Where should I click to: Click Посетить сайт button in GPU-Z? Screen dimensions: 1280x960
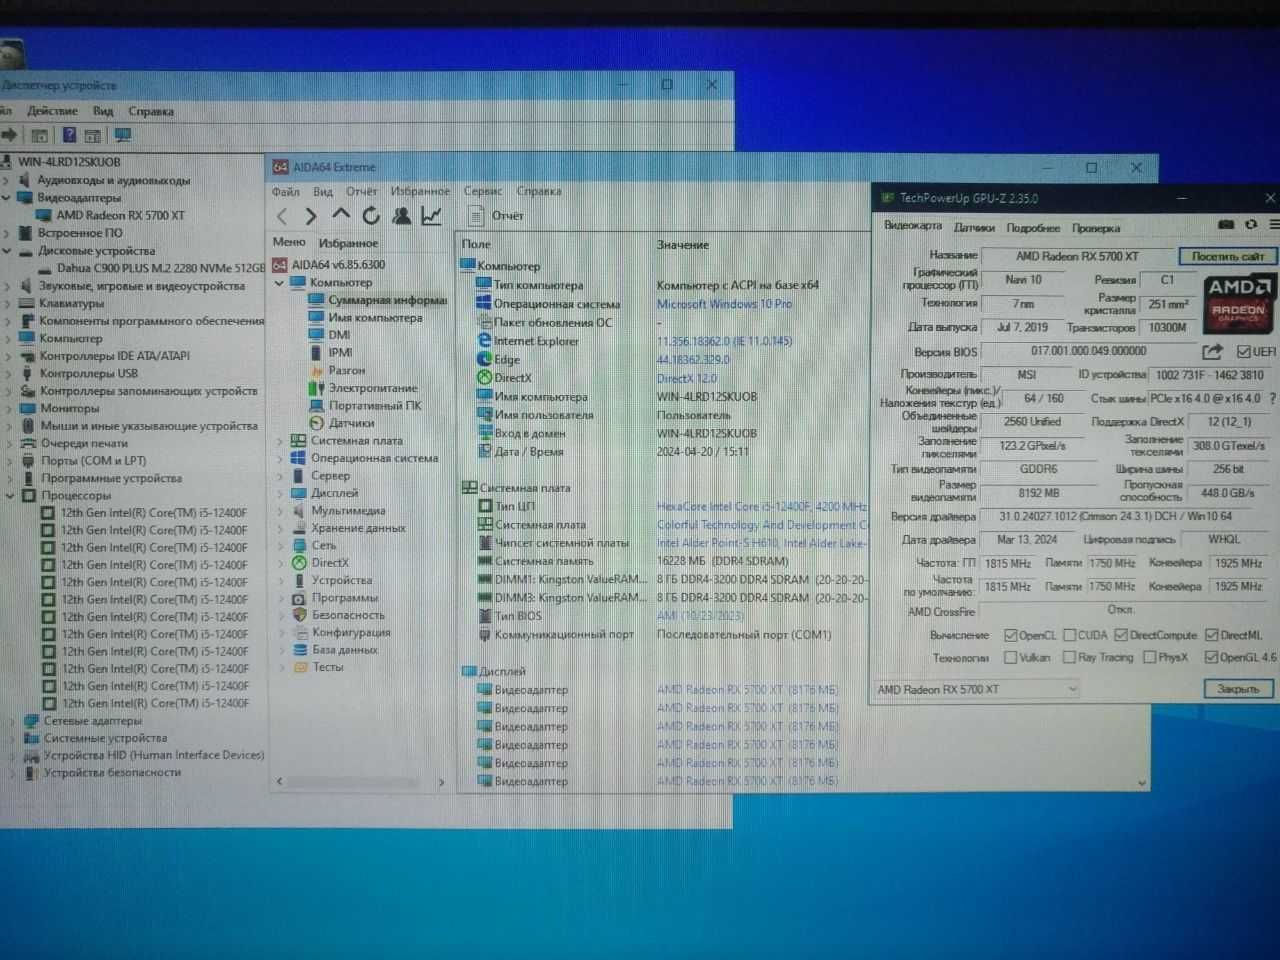point(1227,256)
